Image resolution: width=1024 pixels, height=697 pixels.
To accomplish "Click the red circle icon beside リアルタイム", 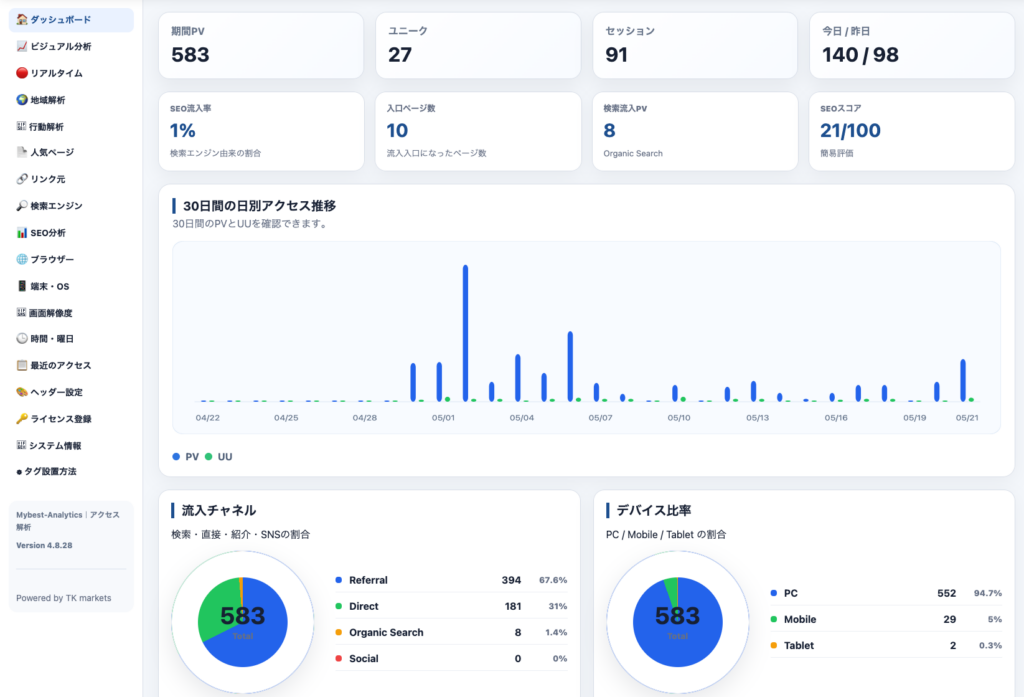I will tap(22, 73).
